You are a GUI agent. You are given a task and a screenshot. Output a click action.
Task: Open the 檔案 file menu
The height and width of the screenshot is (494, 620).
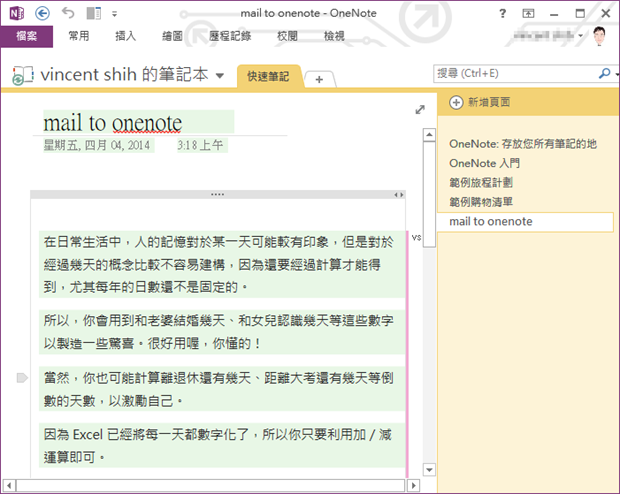pos(26,36)
